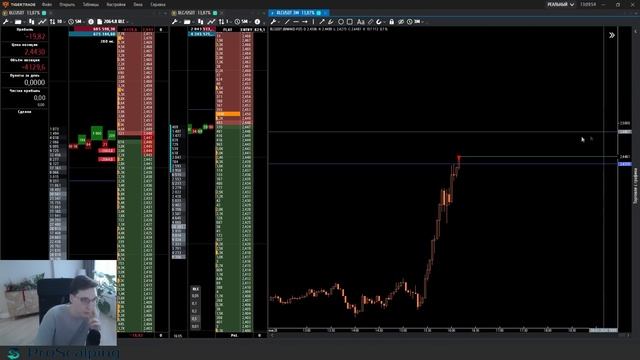Open window layout dropdown in left order book toolbar

click(20, 22)
